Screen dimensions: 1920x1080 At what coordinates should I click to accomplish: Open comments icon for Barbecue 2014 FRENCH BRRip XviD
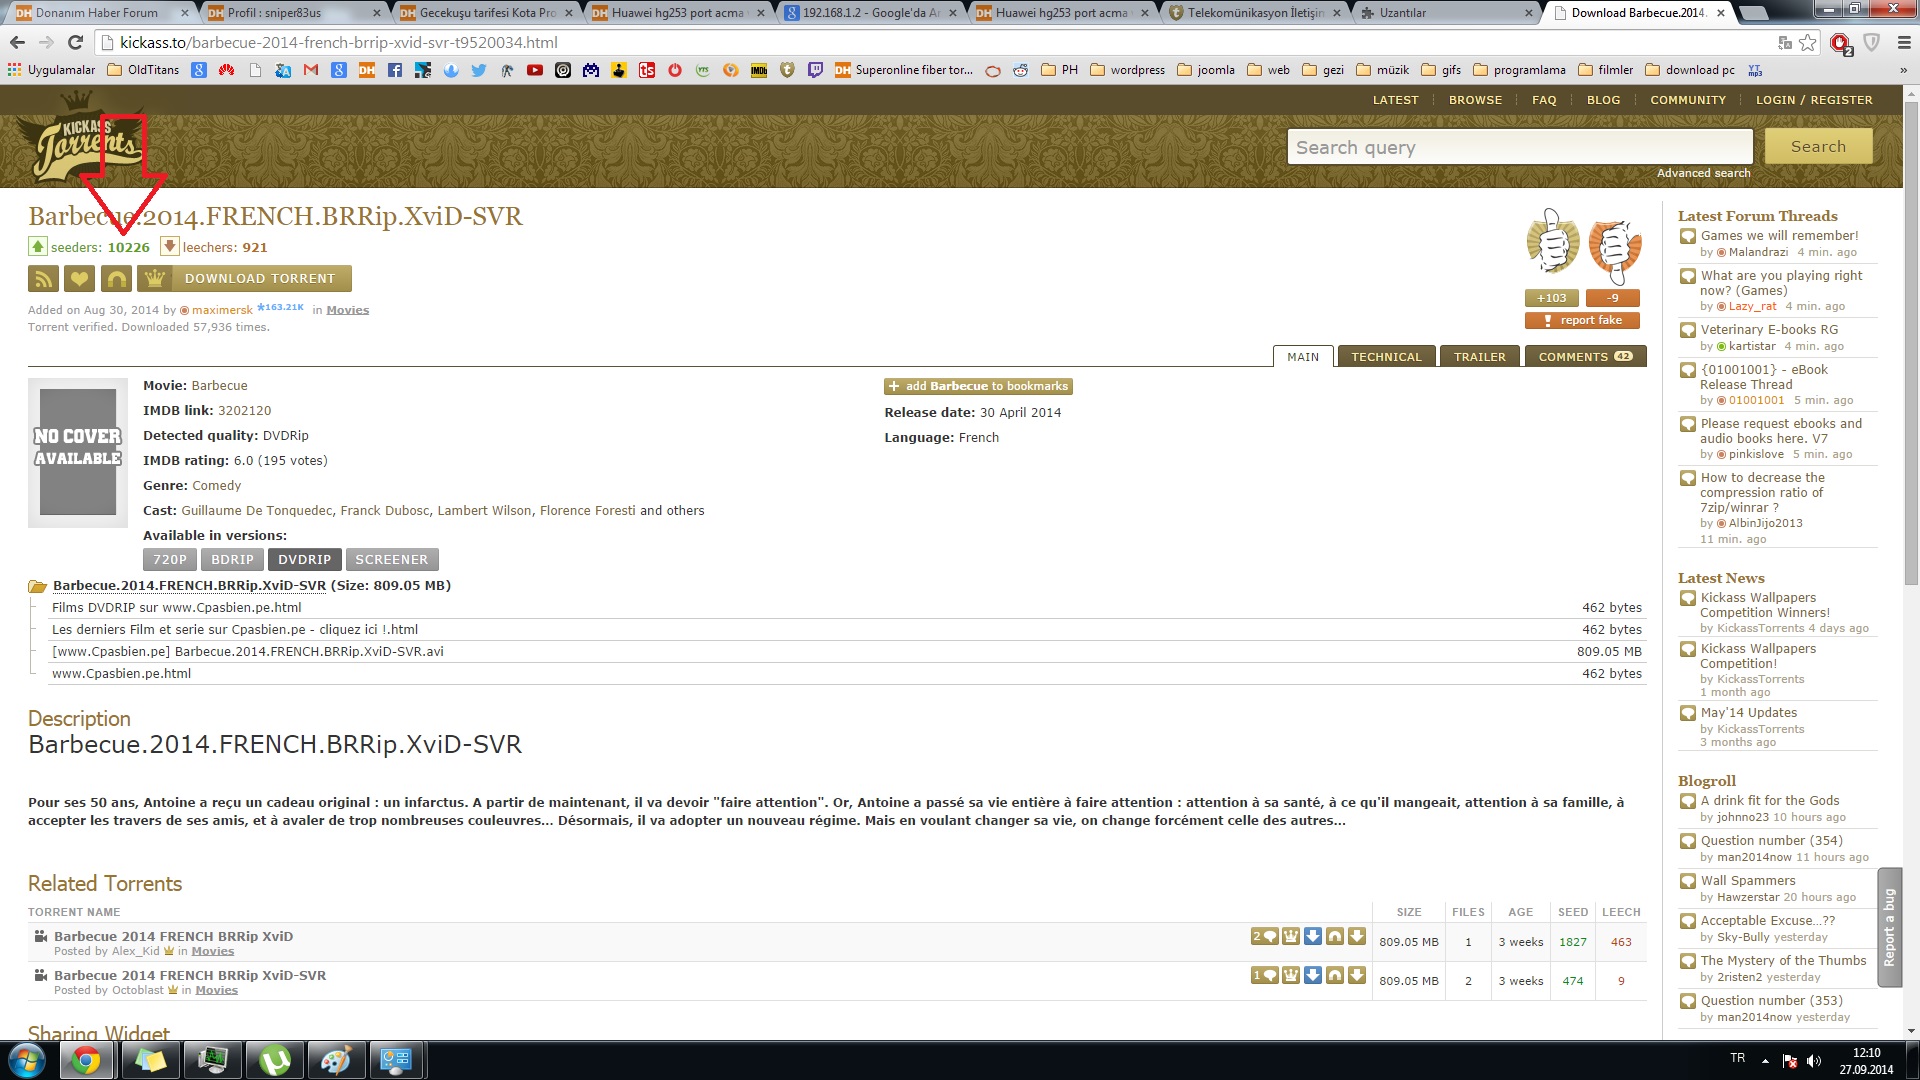tap(1265, 937)
